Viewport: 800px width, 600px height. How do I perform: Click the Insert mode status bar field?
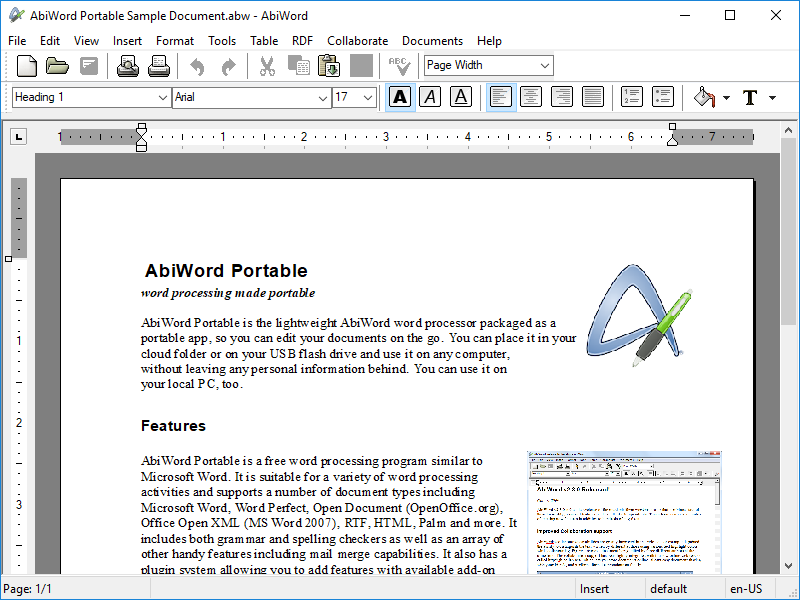(x=594, y=589)
